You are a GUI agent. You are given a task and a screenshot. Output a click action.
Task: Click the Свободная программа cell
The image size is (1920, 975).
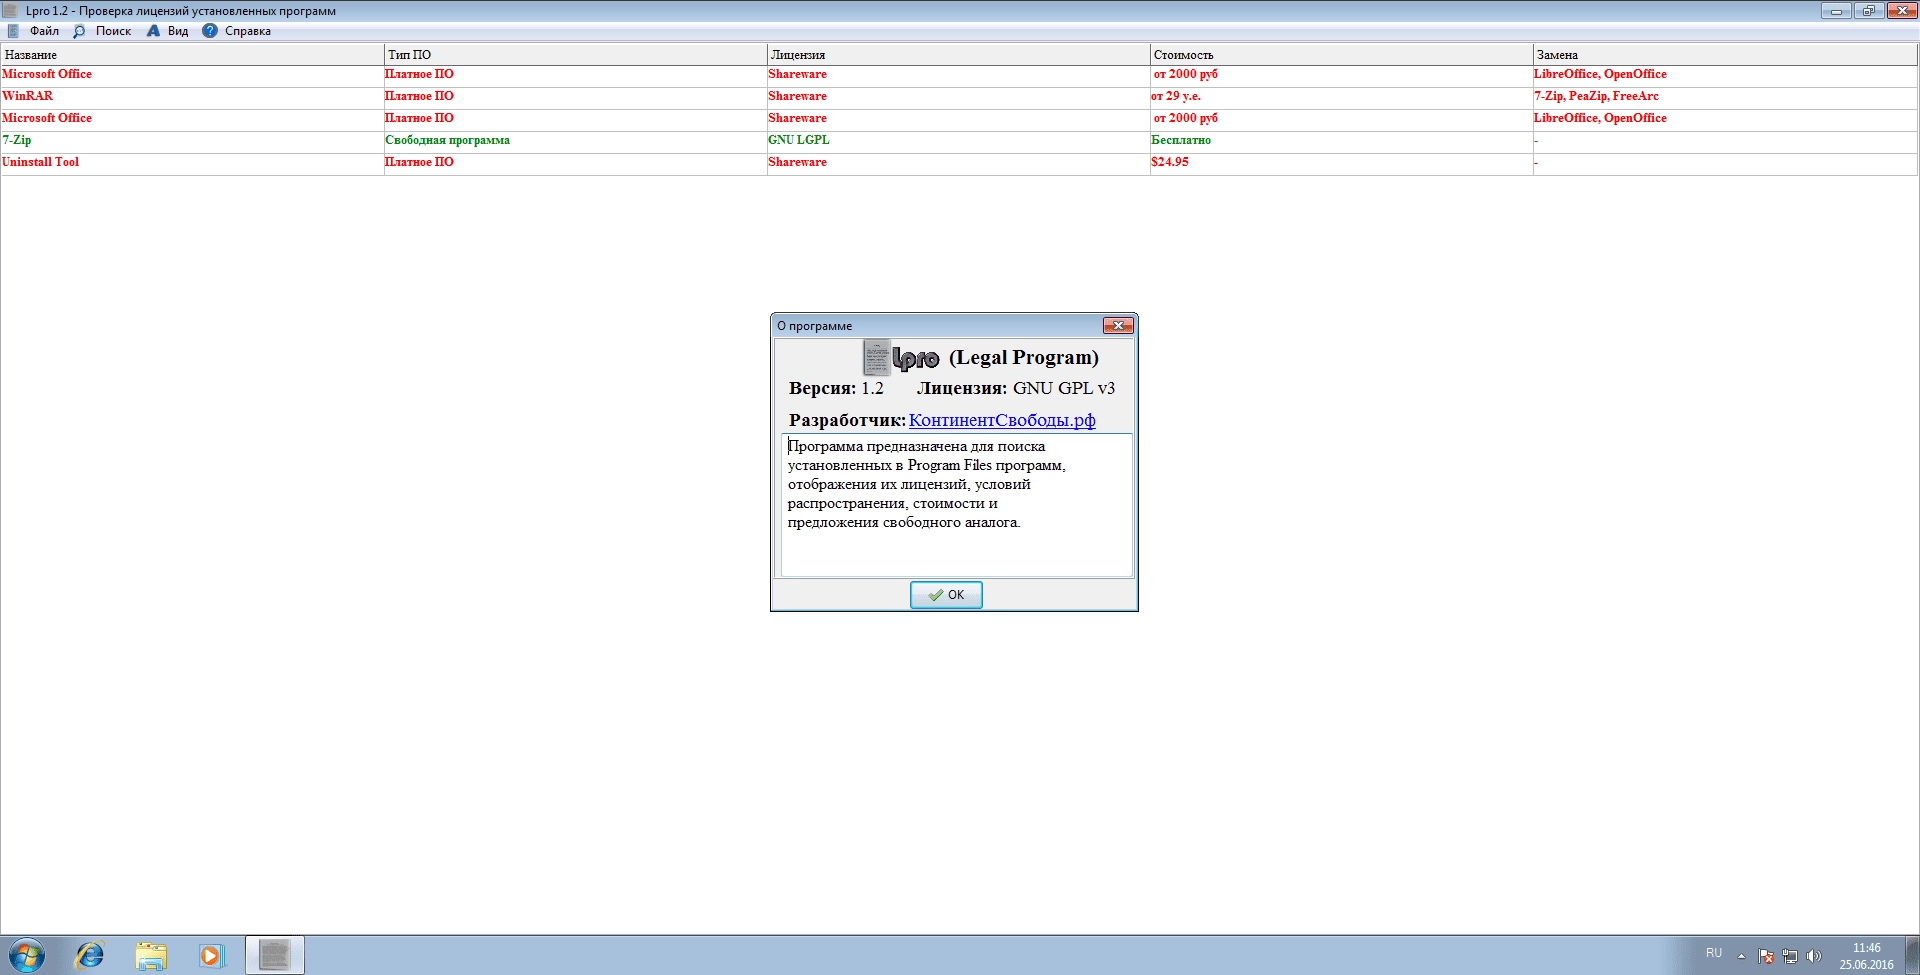click(447, 140)
